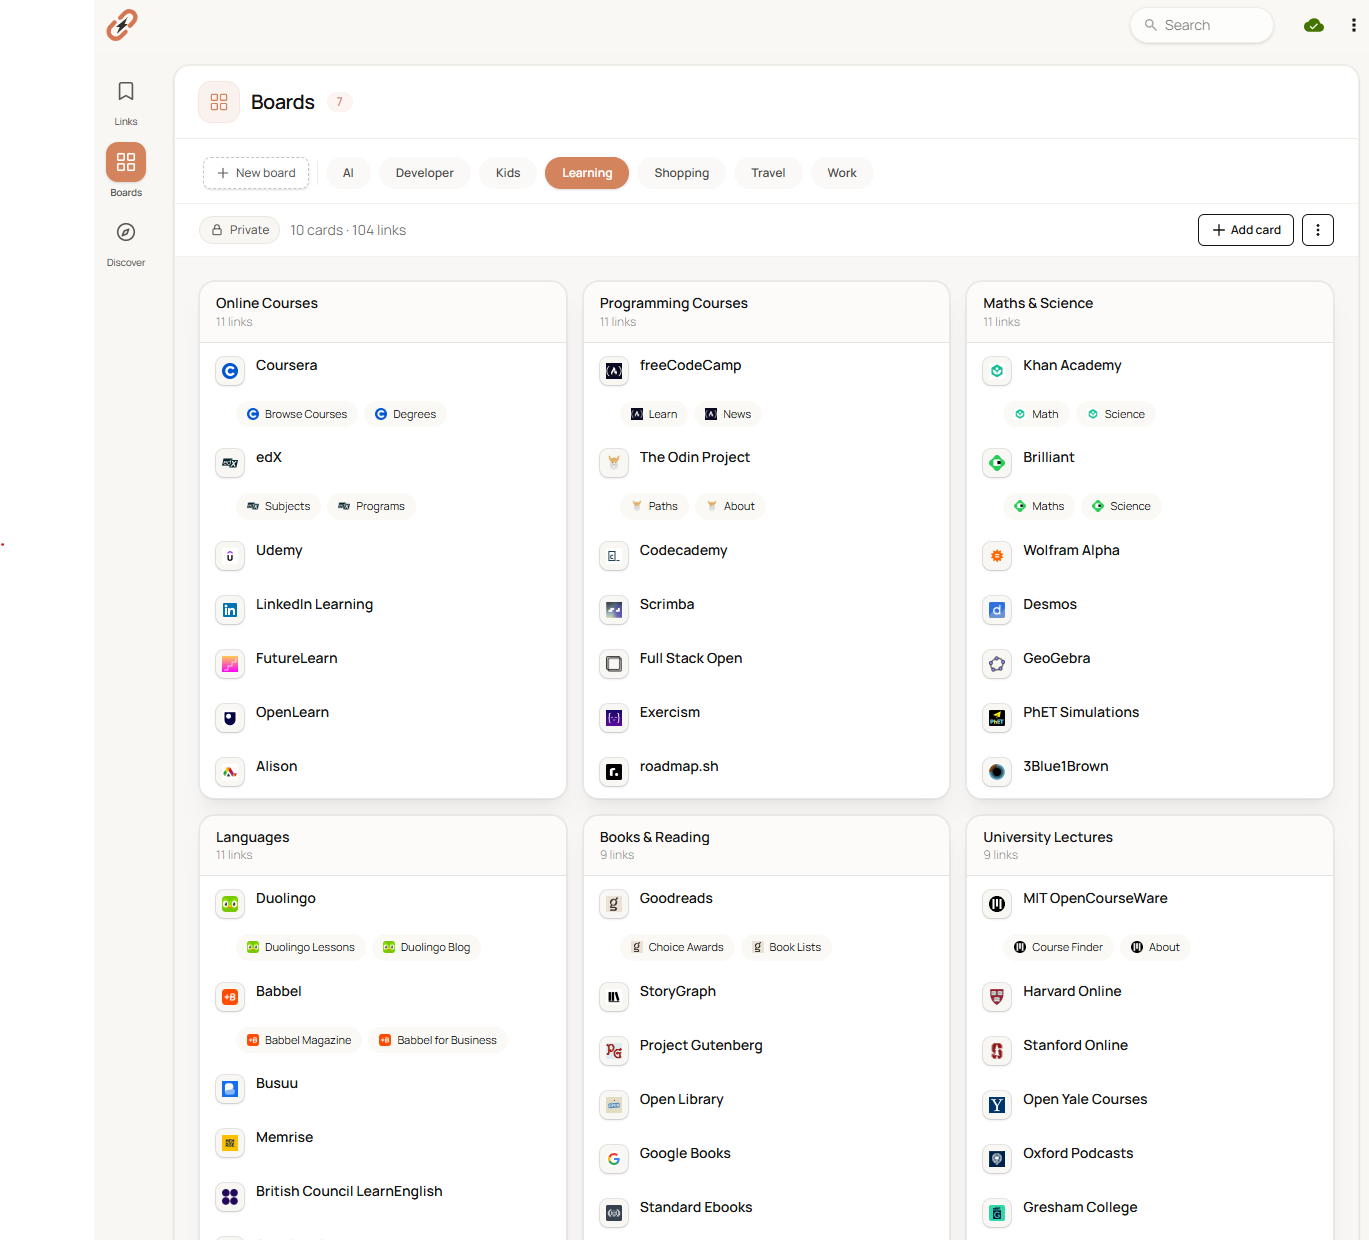Click the Khan Academy favicon
The width and height of the screenshot is (1369, 1240).
click(997, 371)
